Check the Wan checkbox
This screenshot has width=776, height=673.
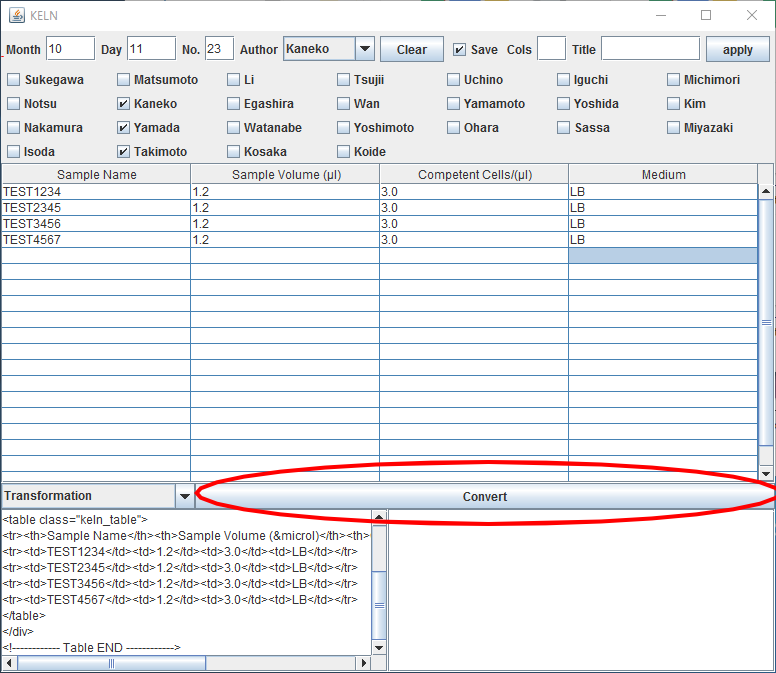click(343, 103)
